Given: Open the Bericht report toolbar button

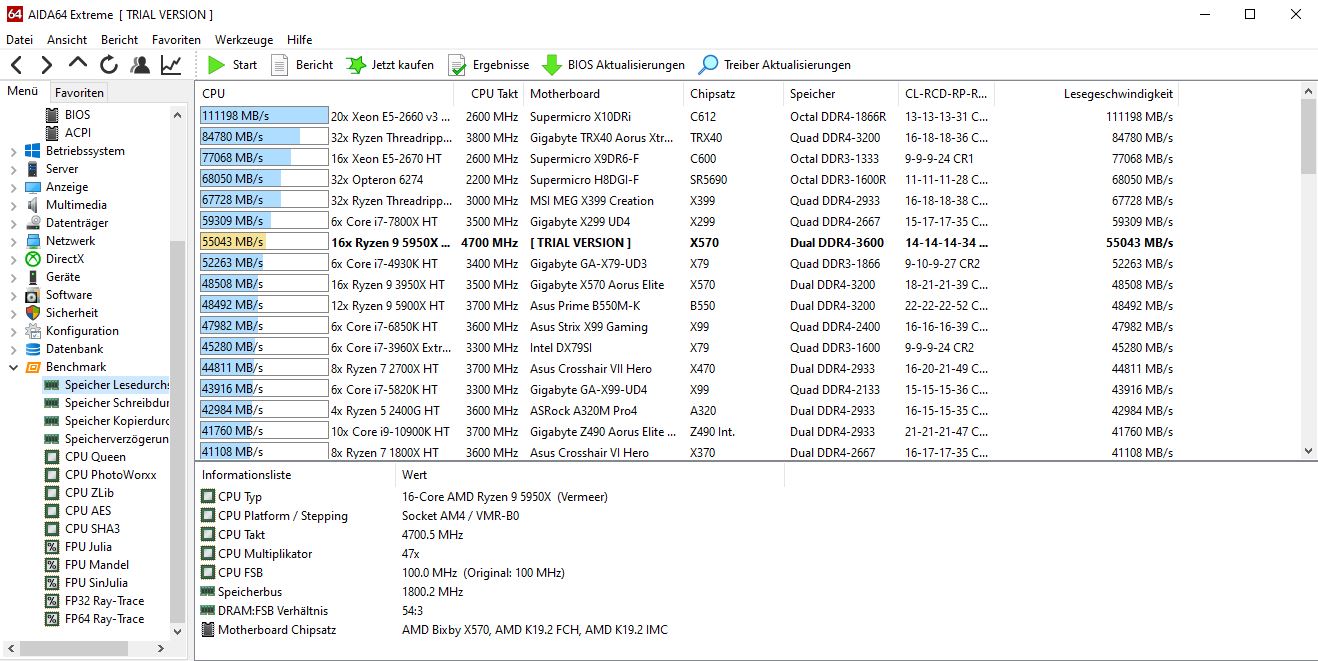Looking at the screenshot, I should point(302,65).
